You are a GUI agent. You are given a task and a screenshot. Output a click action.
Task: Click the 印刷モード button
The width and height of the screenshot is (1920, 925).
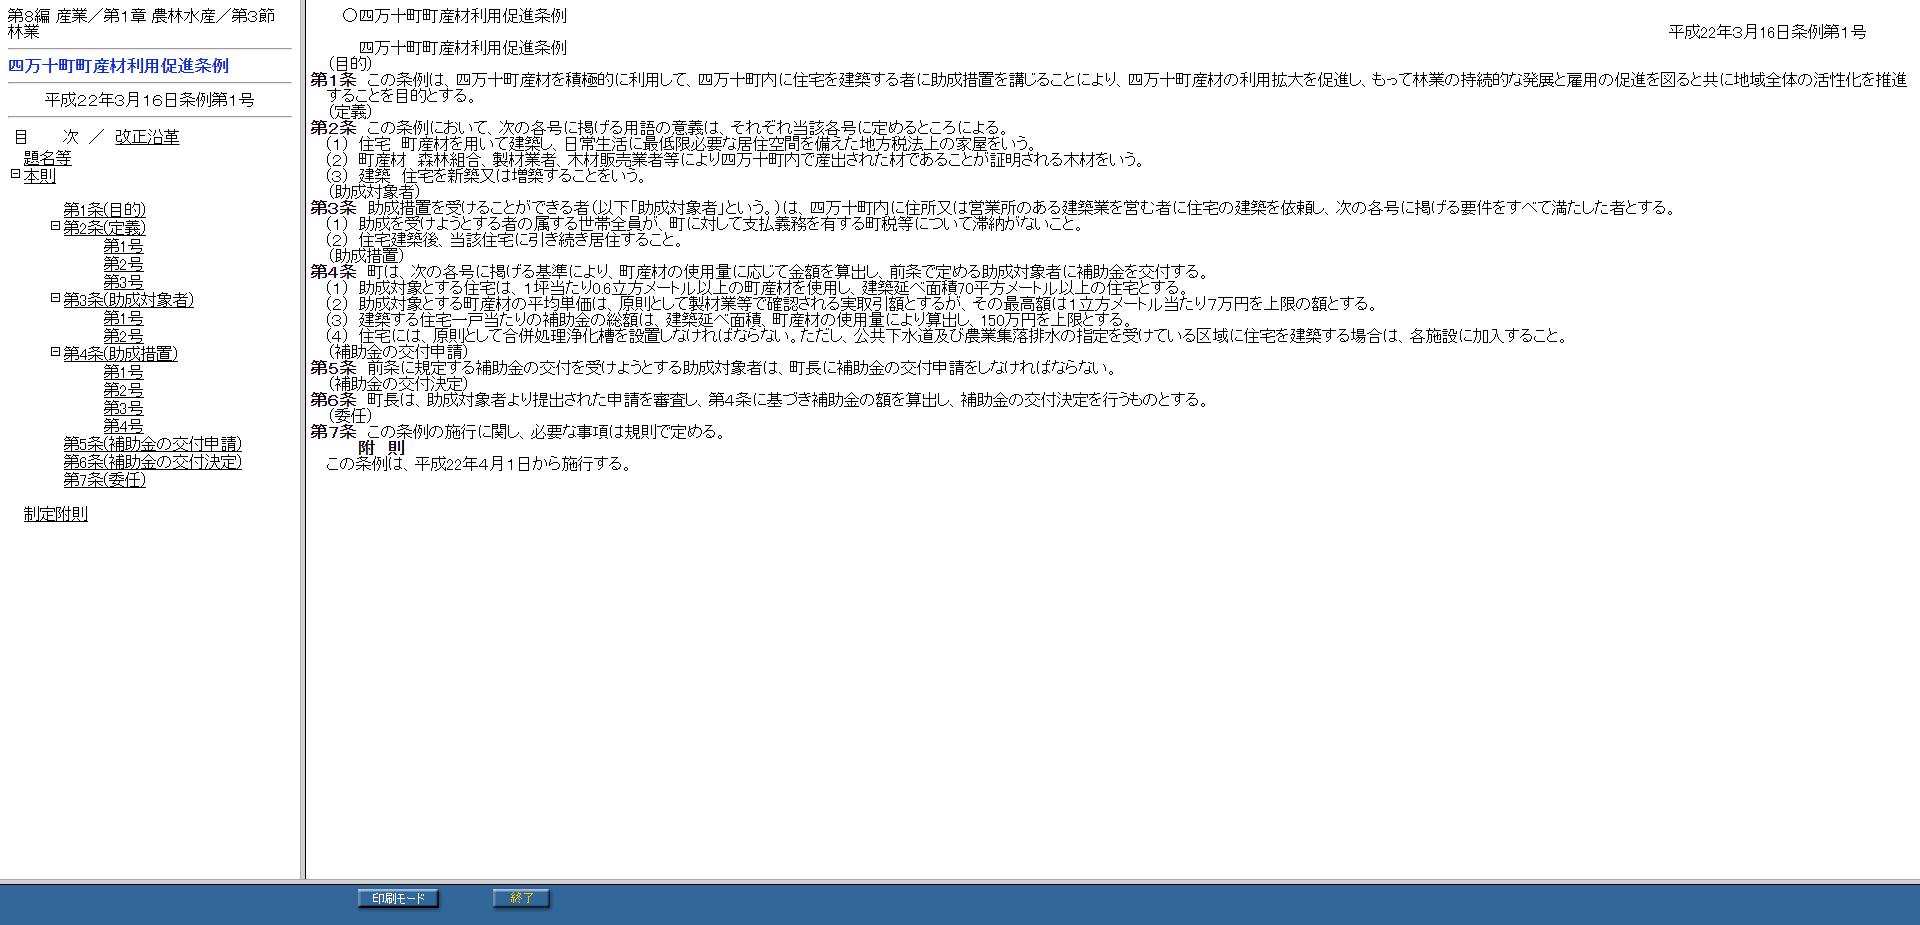[398, 898]
